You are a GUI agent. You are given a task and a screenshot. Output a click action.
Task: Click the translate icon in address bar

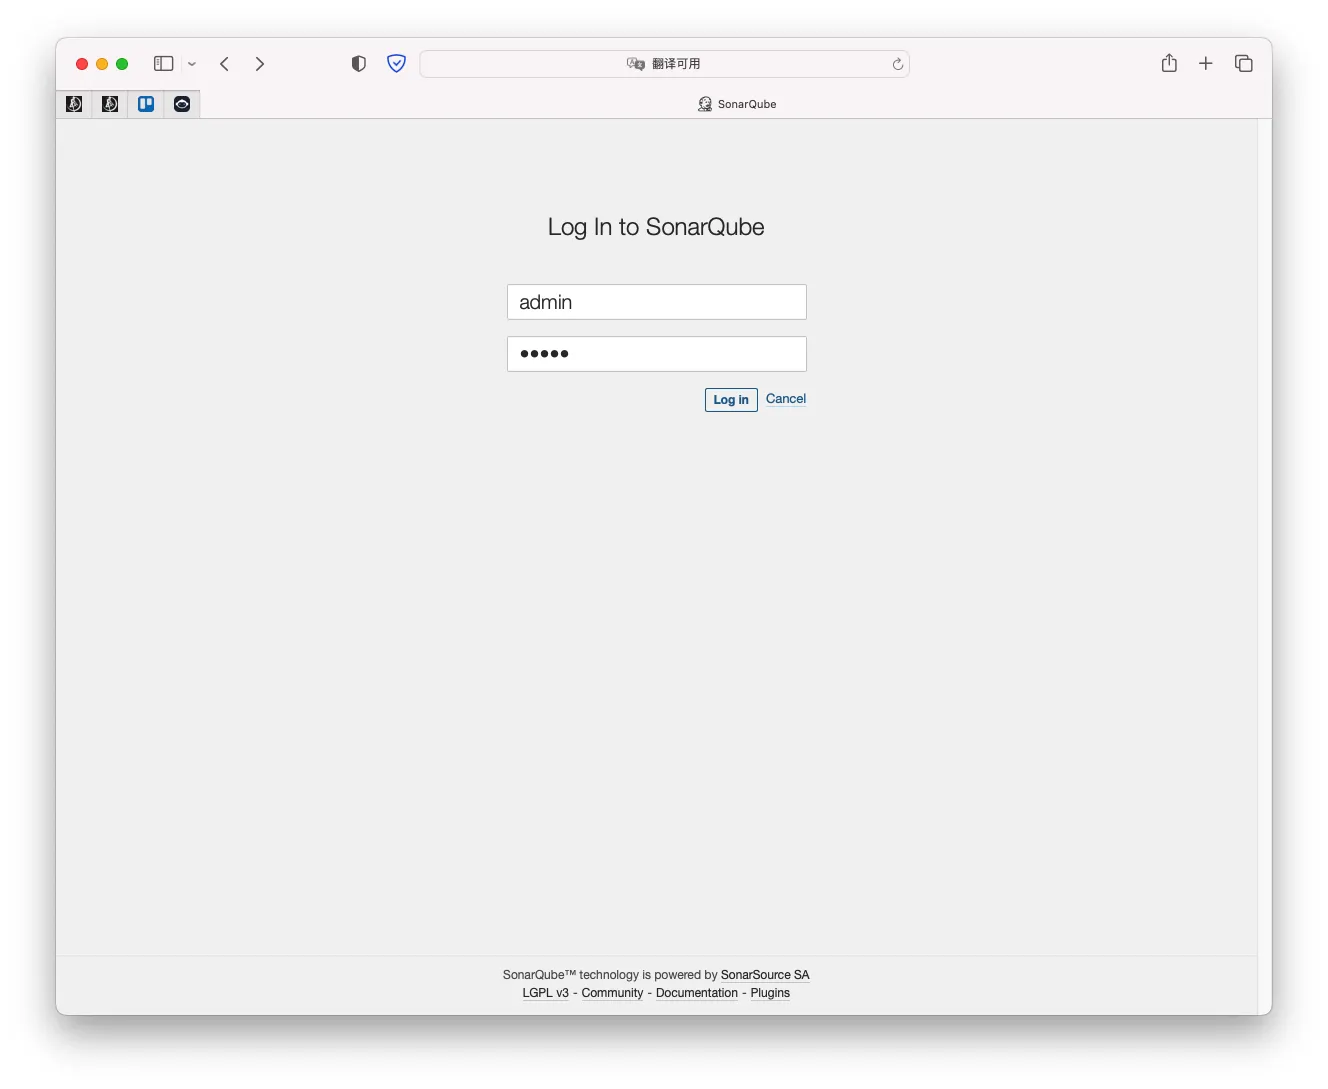(635, 64)
